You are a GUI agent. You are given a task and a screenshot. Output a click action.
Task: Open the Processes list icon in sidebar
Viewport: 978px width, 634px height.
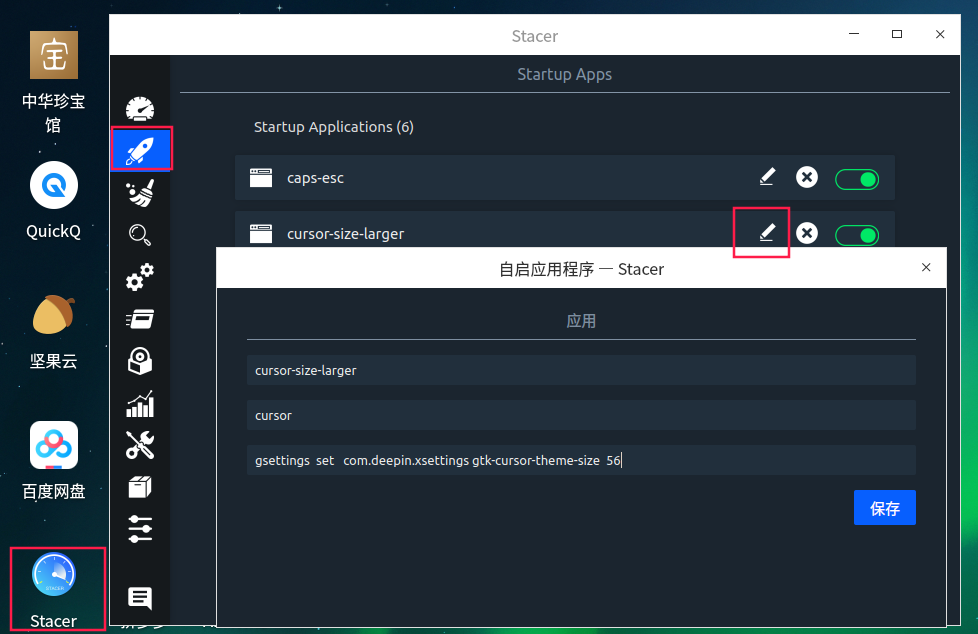click(x=140, y=319)
